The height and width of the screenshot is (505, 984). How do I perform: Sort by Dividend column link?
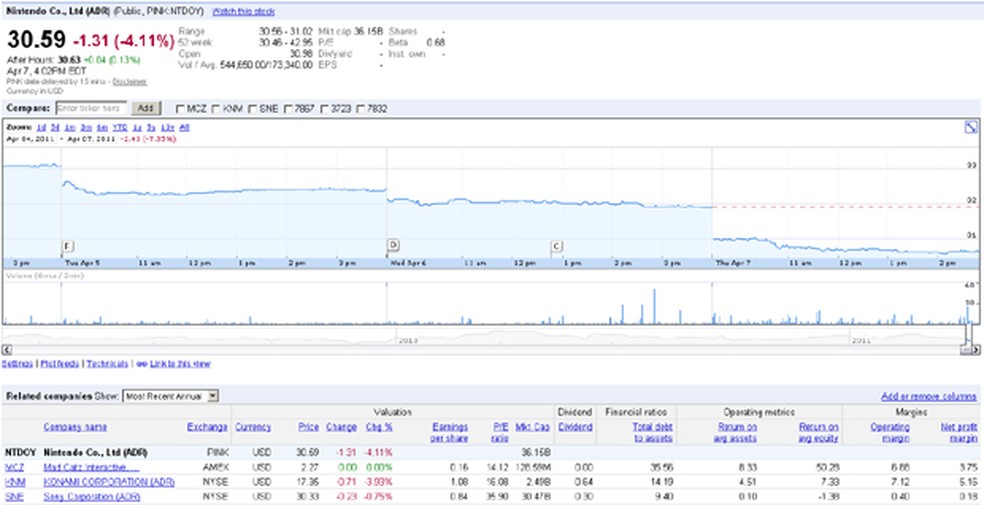coord(575,427)
